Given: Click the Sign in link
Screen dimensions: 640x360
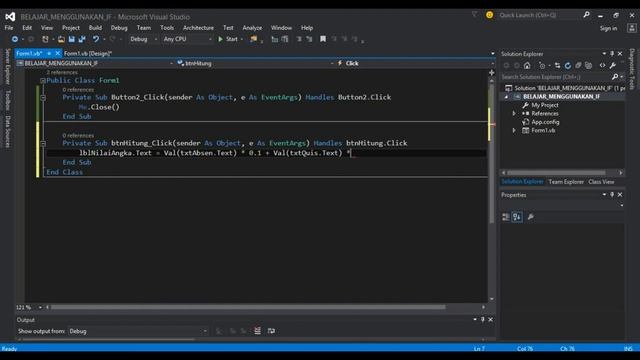Looking at the screenshot, I should point(608,28).
